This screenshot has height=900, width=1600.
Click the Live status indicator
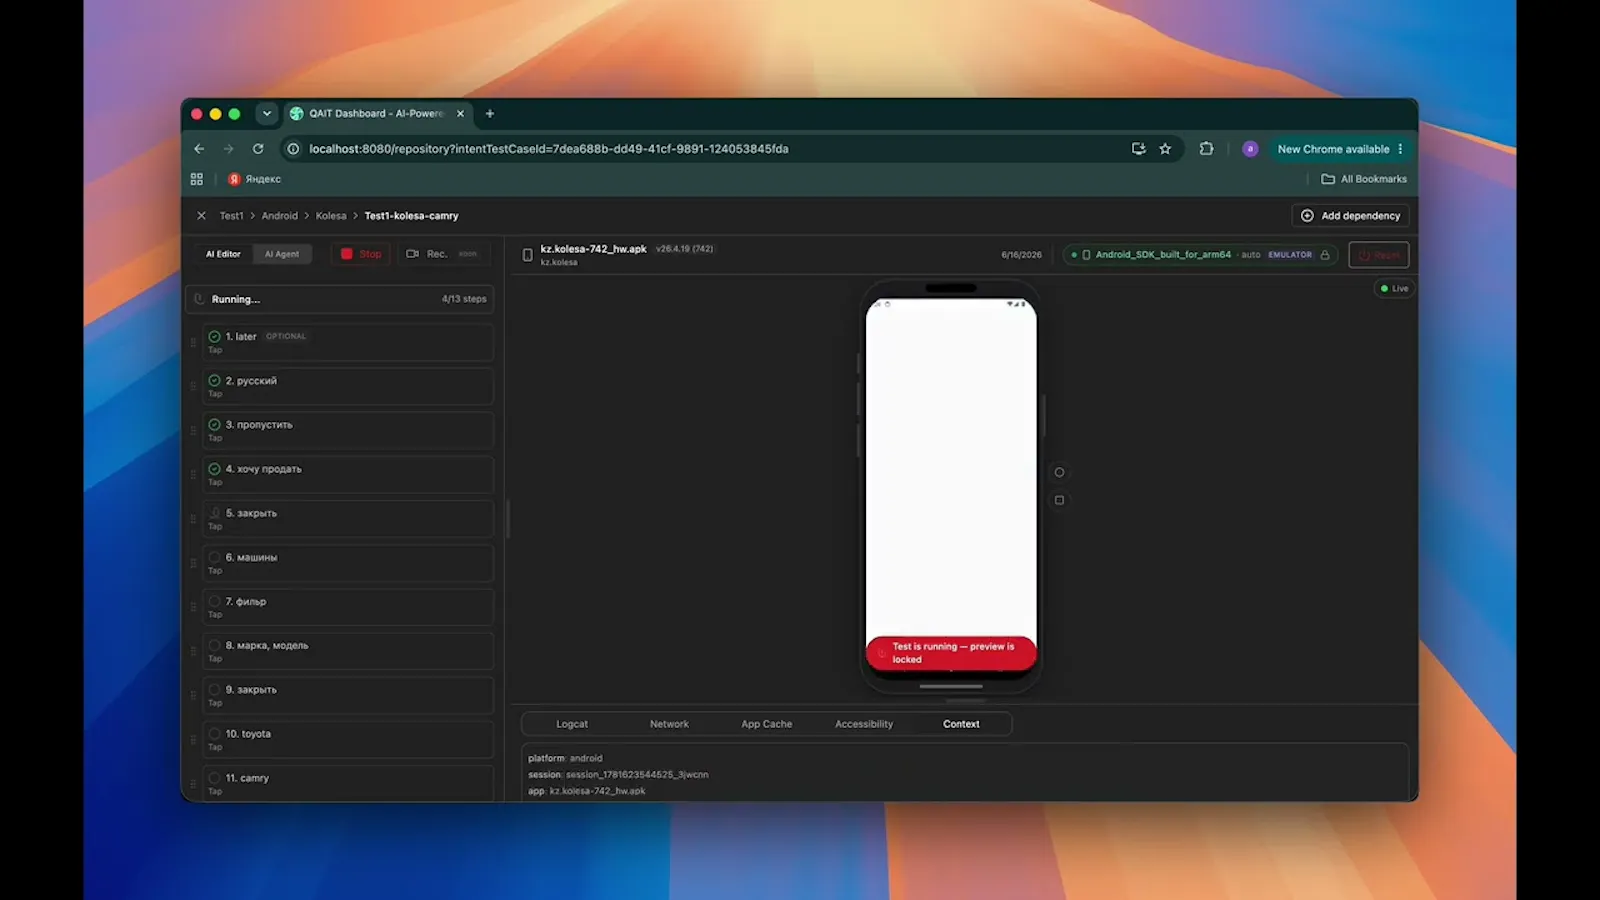(1394, 288)
